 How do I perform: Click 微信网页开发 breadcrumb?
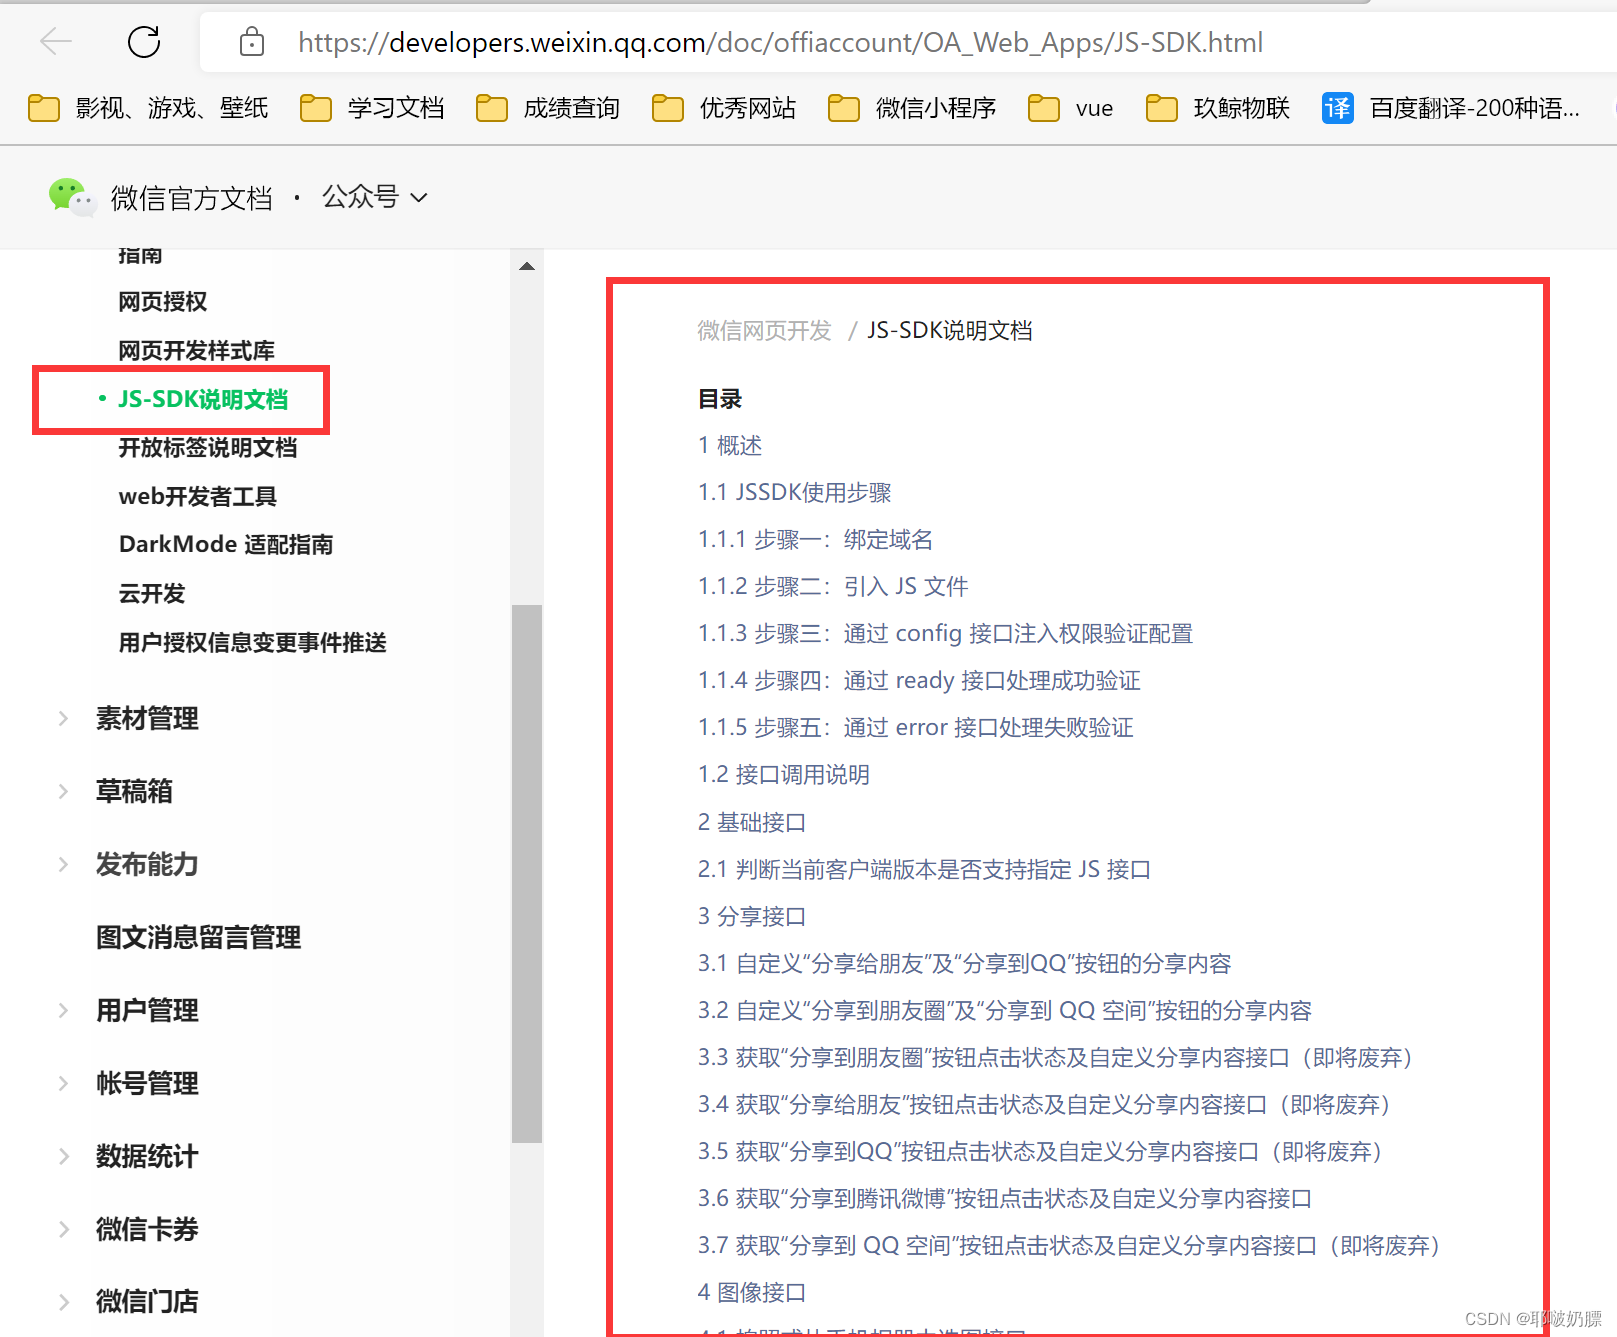pos(764,330)
